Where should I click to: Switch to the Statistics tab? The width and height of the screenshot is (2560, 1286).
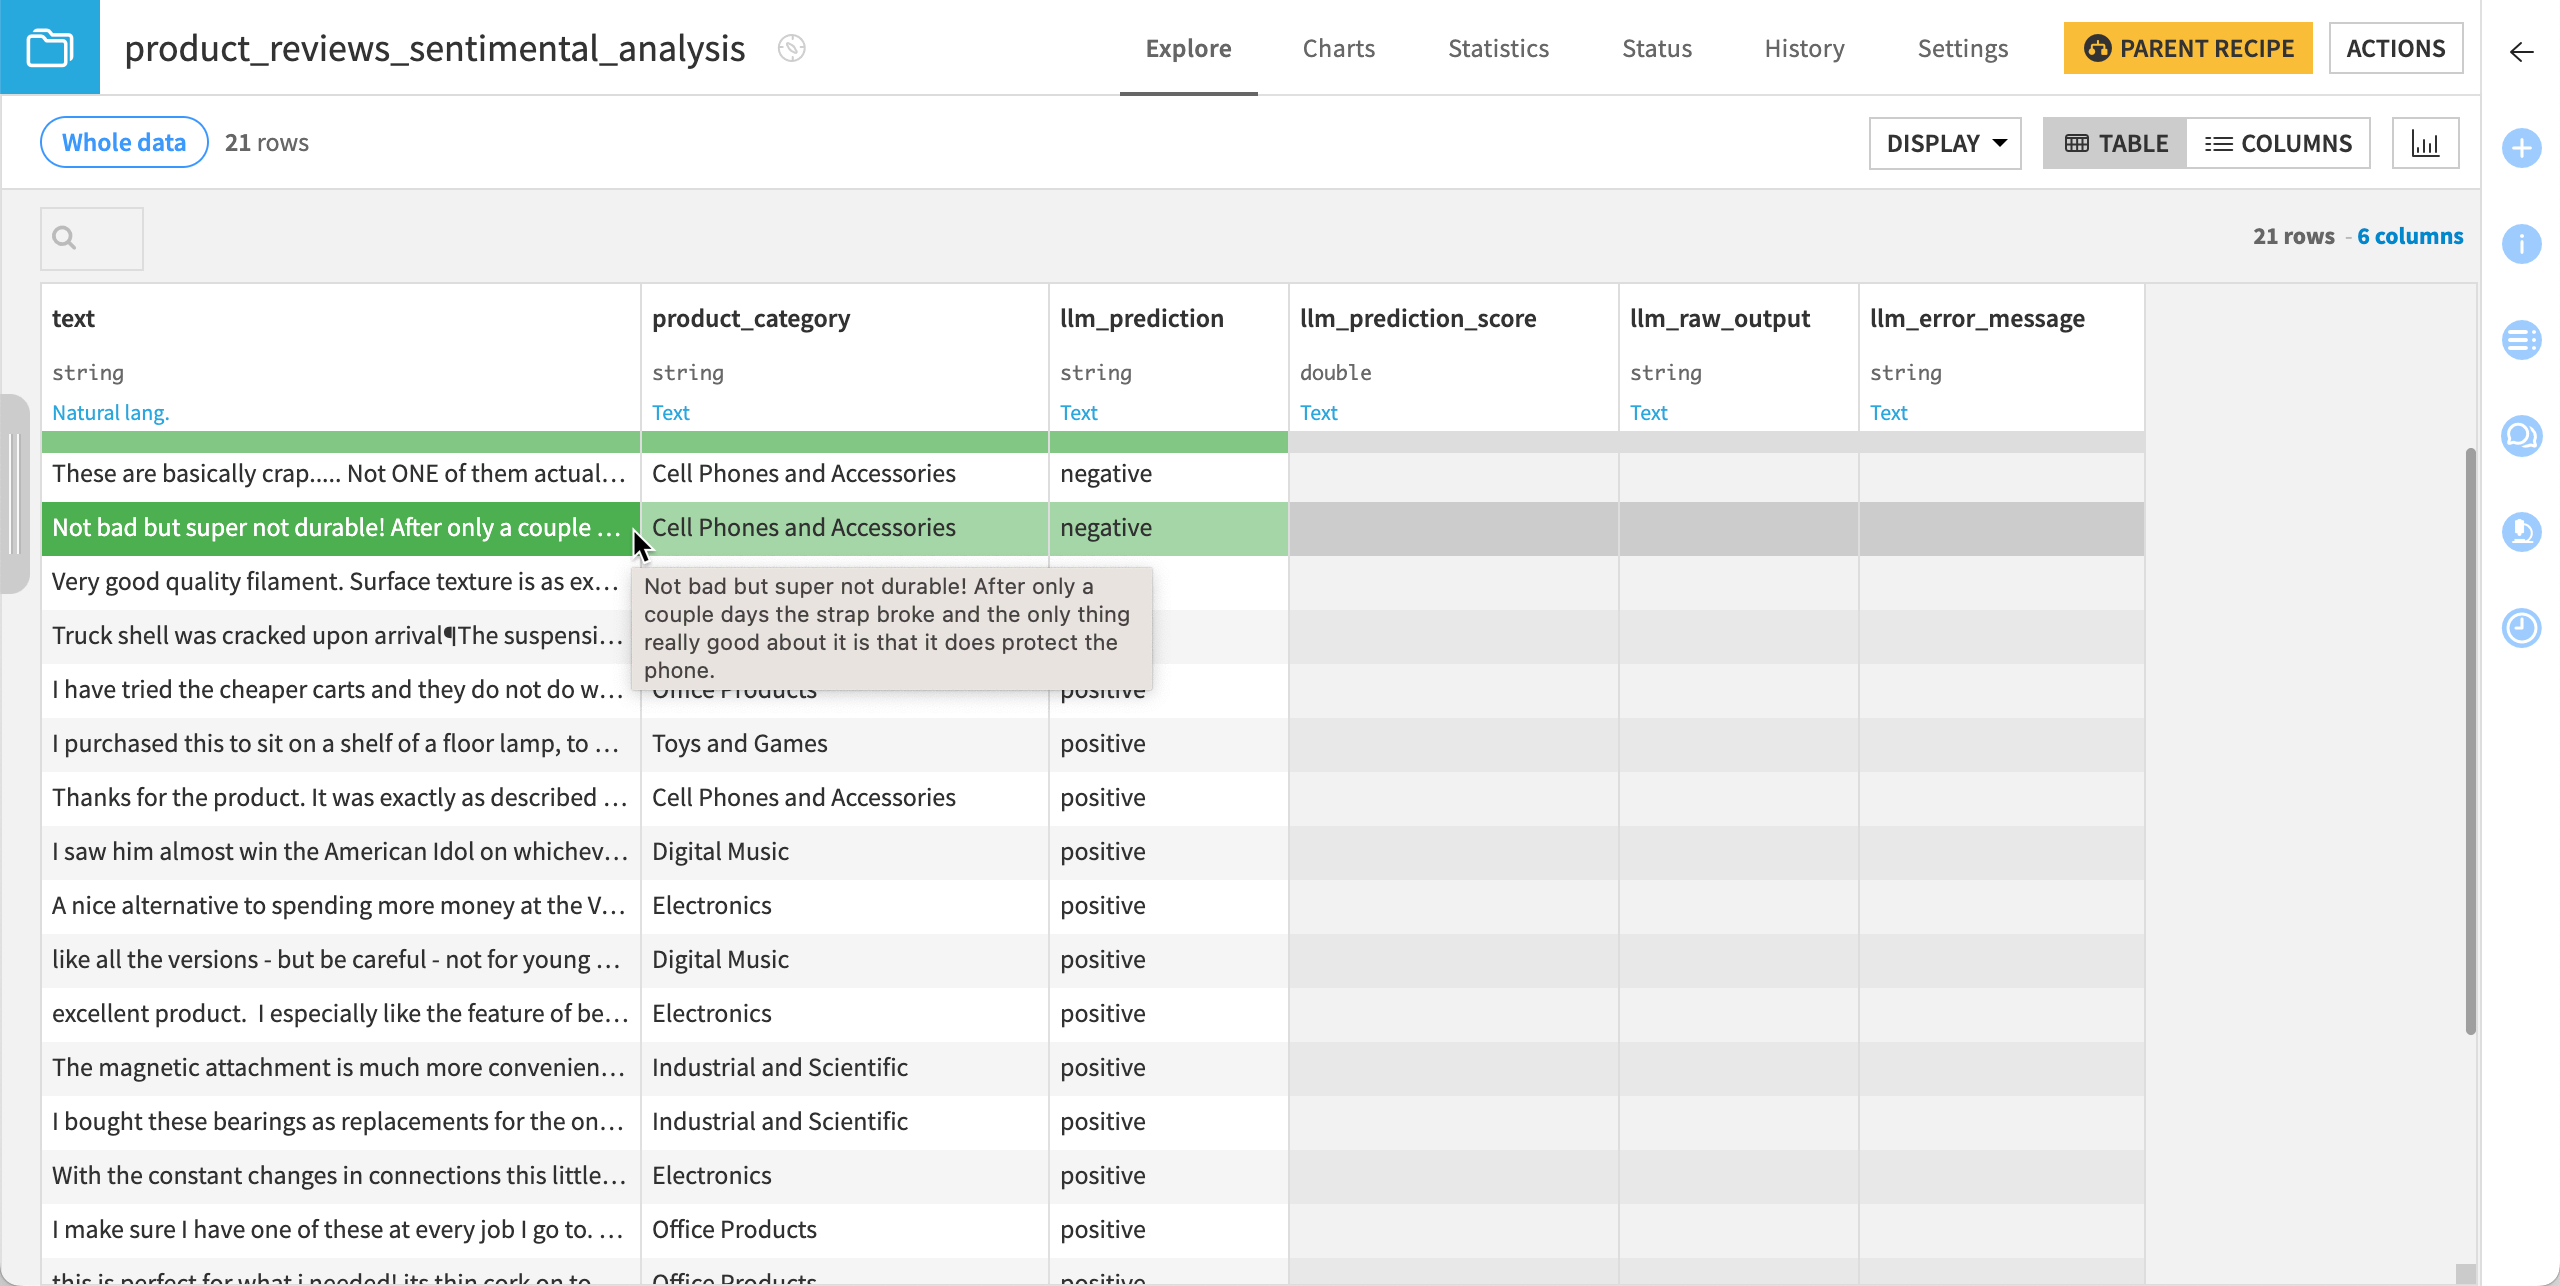tap(1497, 48)
